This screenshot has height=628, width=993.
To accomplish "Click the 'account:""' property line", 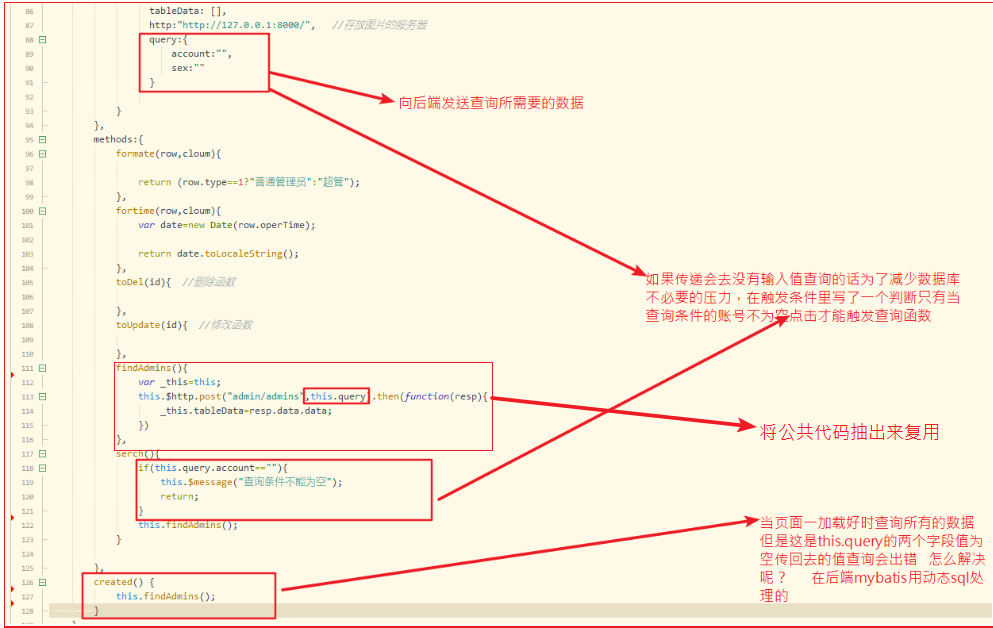I will click(201, 54).
